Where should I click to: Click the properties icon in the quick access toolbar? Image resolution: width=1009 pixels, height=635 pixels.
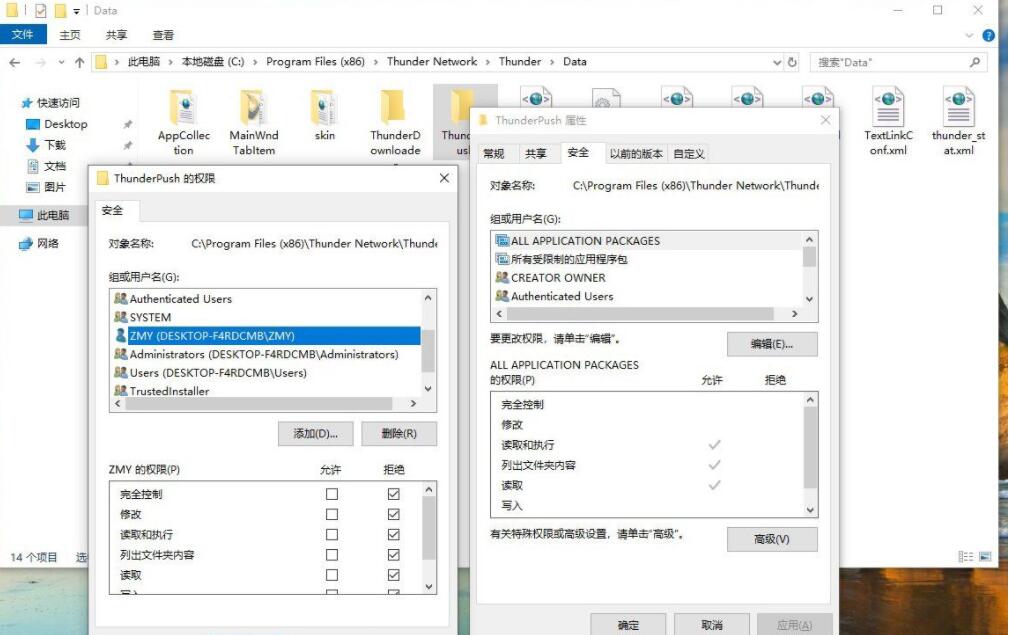pyautogui.click(x=41, y=10)
